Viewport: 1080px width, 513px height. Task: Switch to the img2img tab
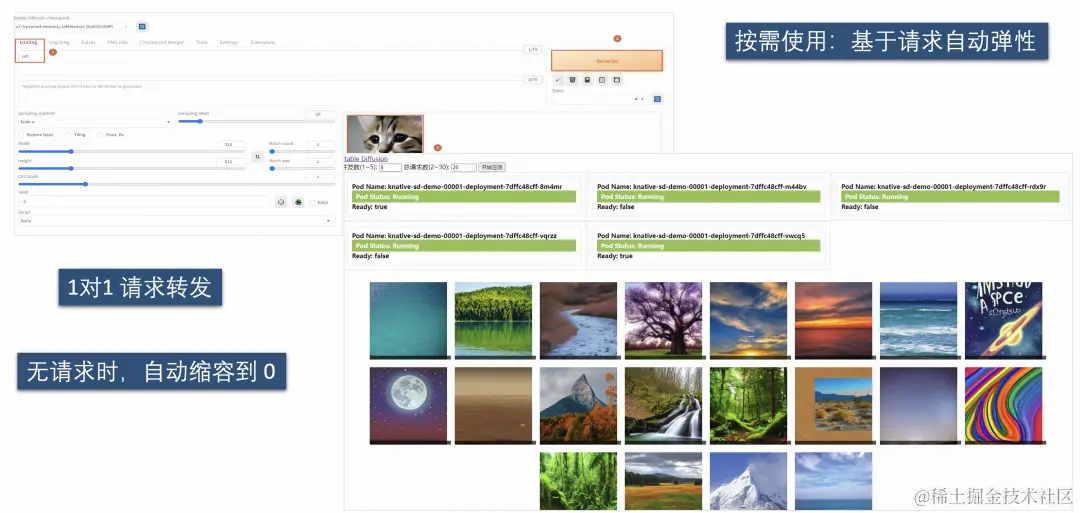point(59,42)
